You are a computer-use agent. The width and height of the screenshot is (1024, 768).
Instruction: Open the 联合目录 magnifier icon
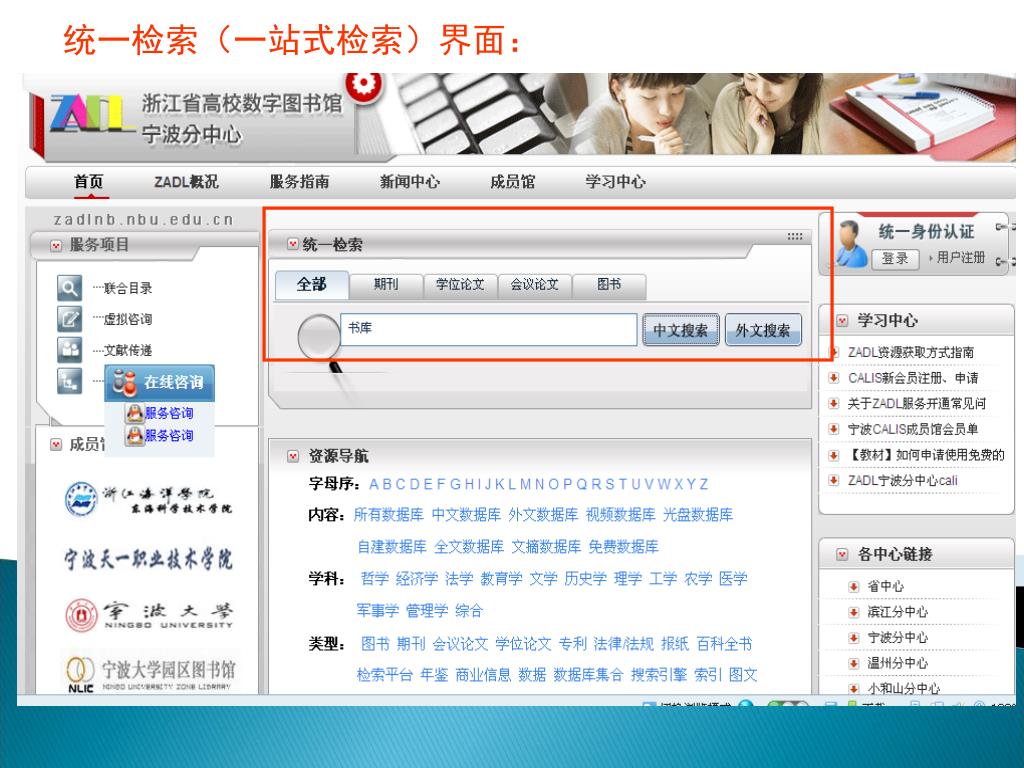click(69, 287)
